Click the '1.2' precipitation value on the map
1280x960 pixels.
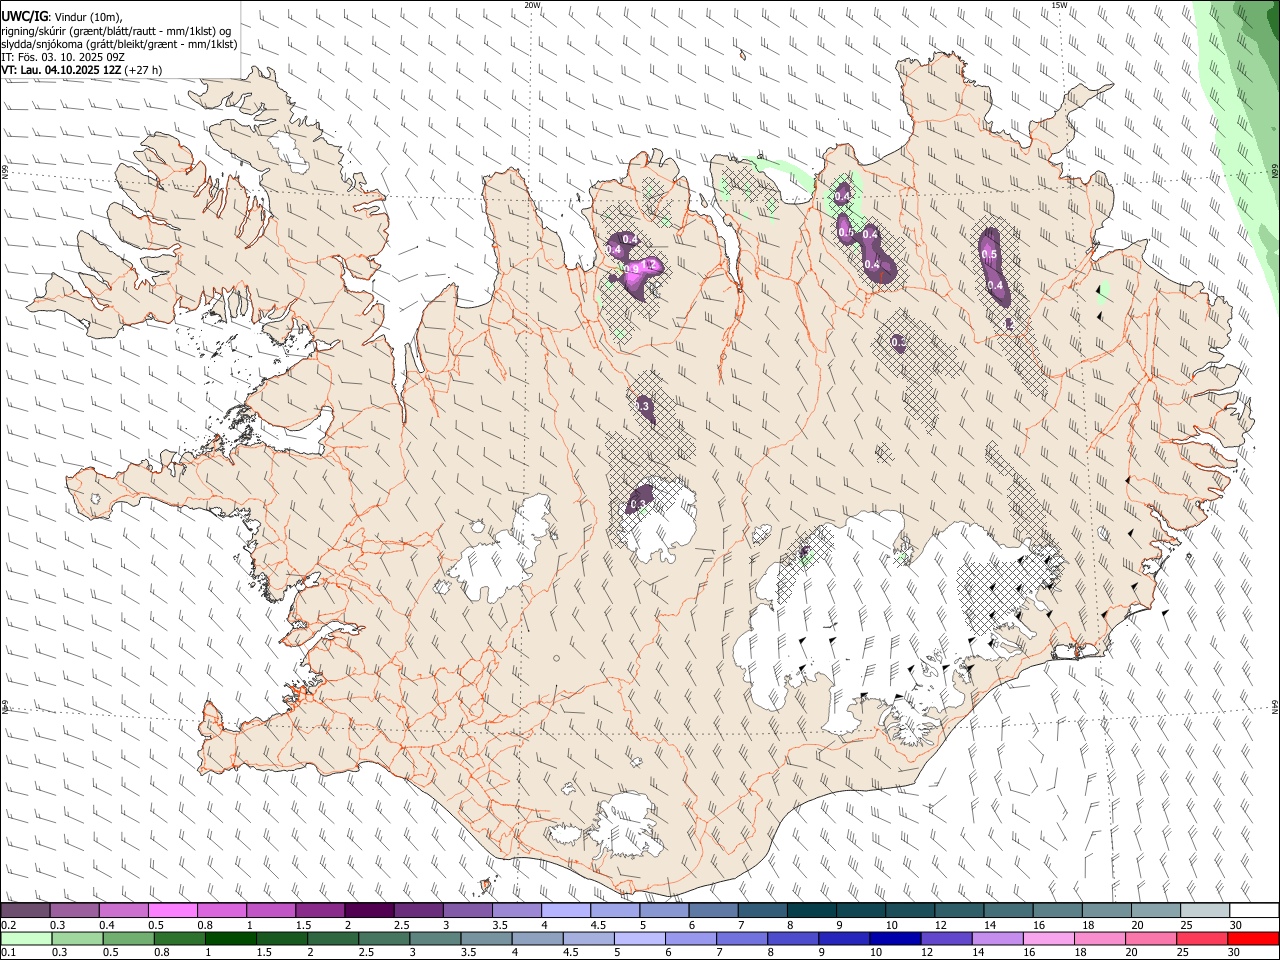tap(650, 265)
